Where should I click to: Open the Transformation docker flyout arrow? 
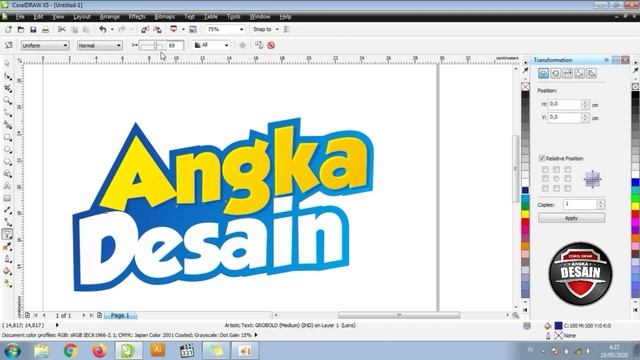pyautogui.click(x=607, y=60)
